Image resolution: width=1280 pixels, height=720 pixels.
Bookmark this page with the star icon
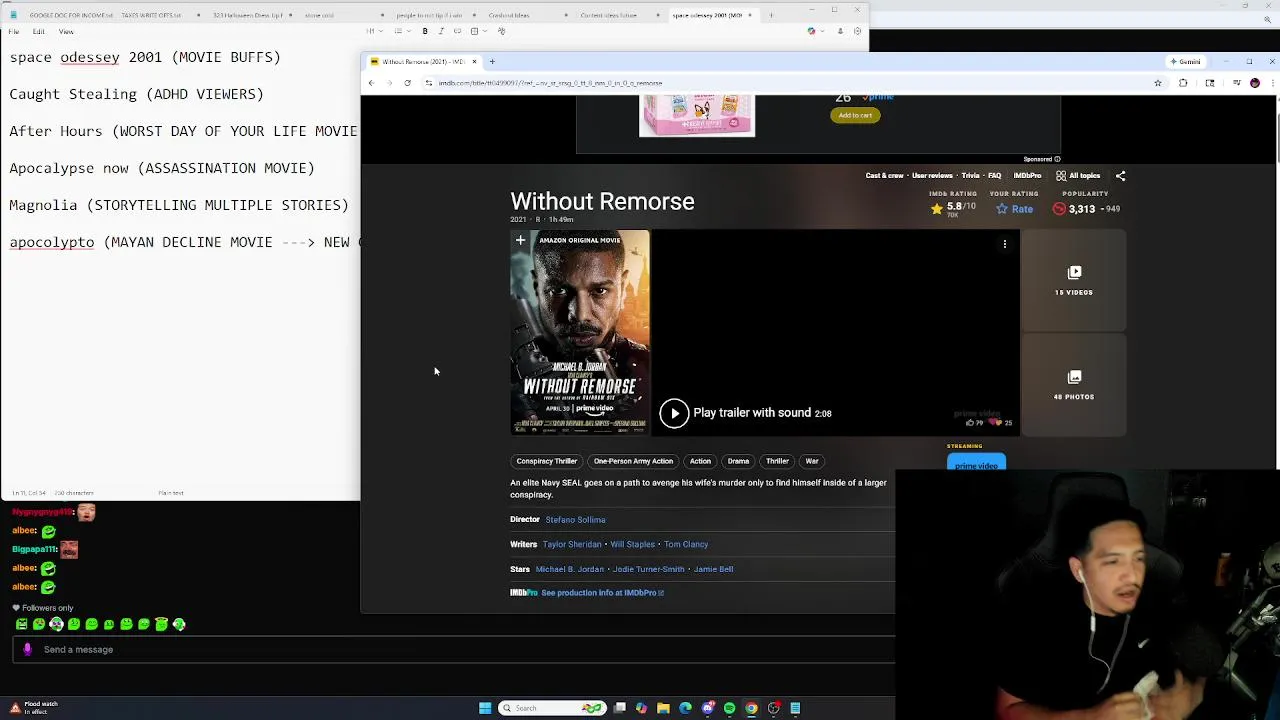pos(1158,83)
